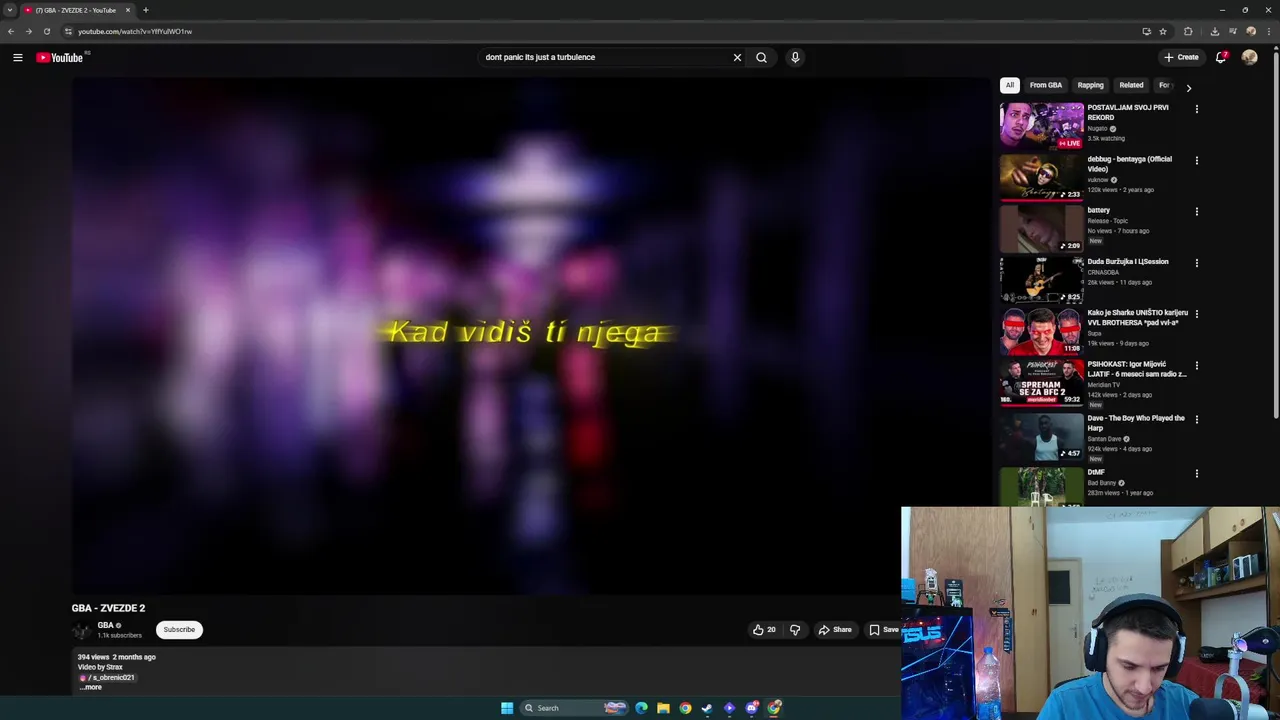Image resolution: width=1280 pixels, height=720 pixels.
Task: Open options for Duda Buržujka session video
Action: click(x=1196, y=263)
